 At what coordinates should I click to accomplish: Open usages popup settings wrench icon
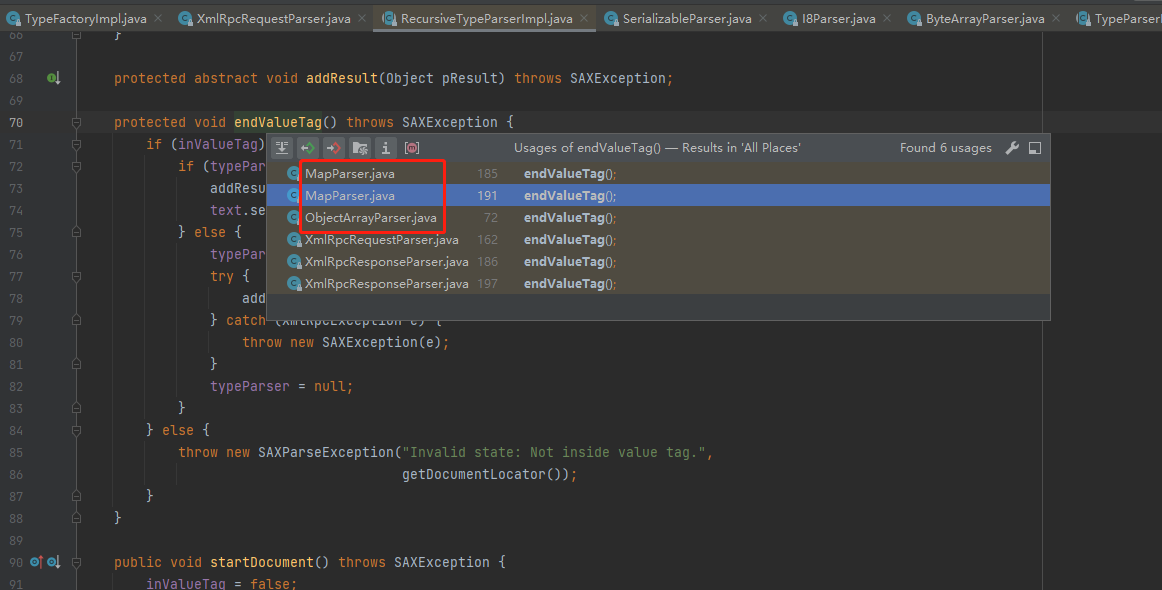pos(1012,148)
